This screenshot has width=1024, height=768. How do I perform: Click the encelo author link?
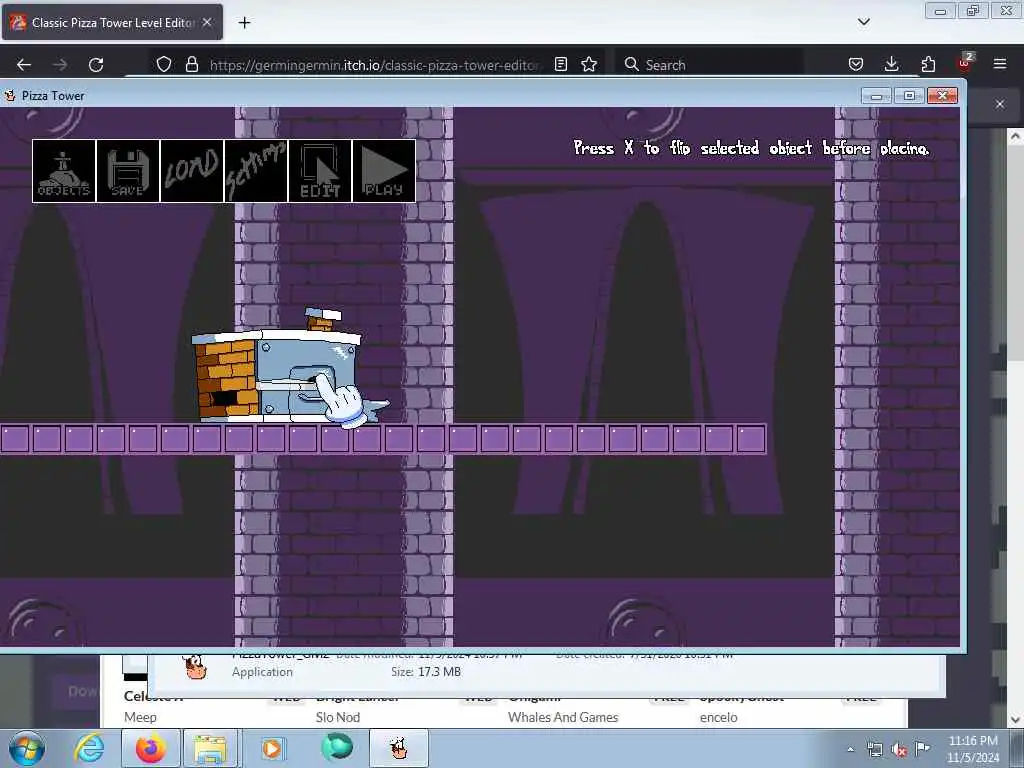(718, 717)
